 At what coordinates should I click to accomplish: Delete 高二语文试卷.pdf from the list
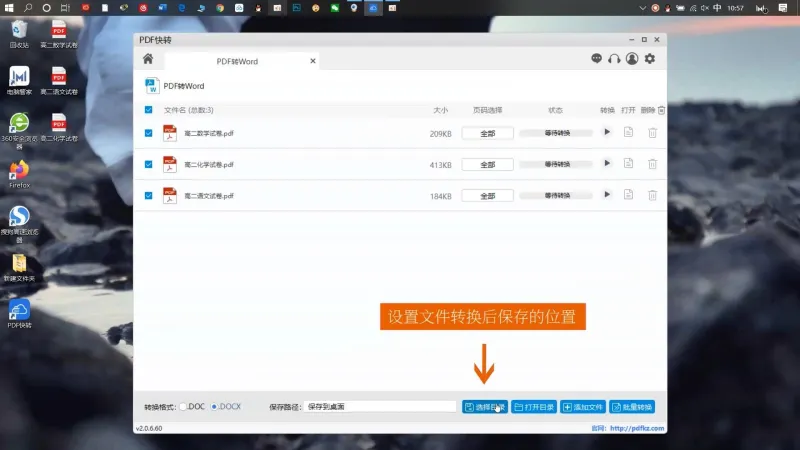pyautogui.click(x=653, y=195)
